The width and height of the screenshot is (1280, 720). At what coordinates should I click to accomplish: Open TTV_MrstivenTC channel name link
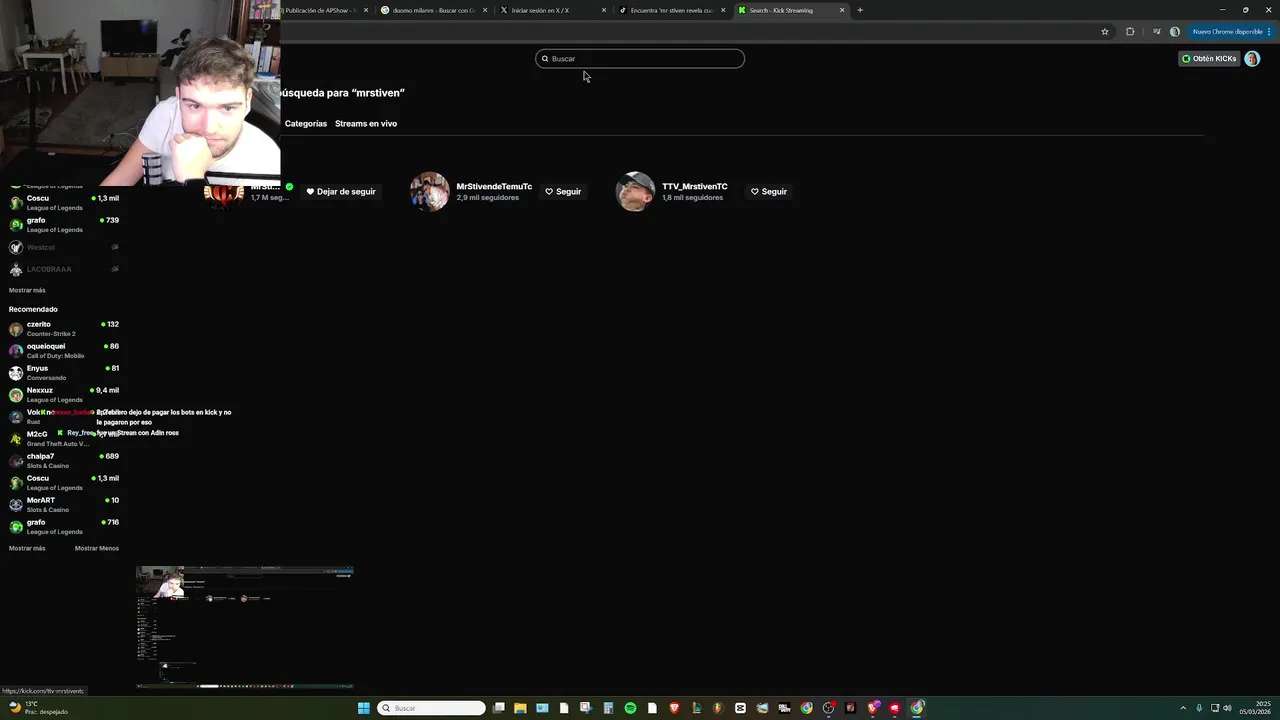[695, 187]
